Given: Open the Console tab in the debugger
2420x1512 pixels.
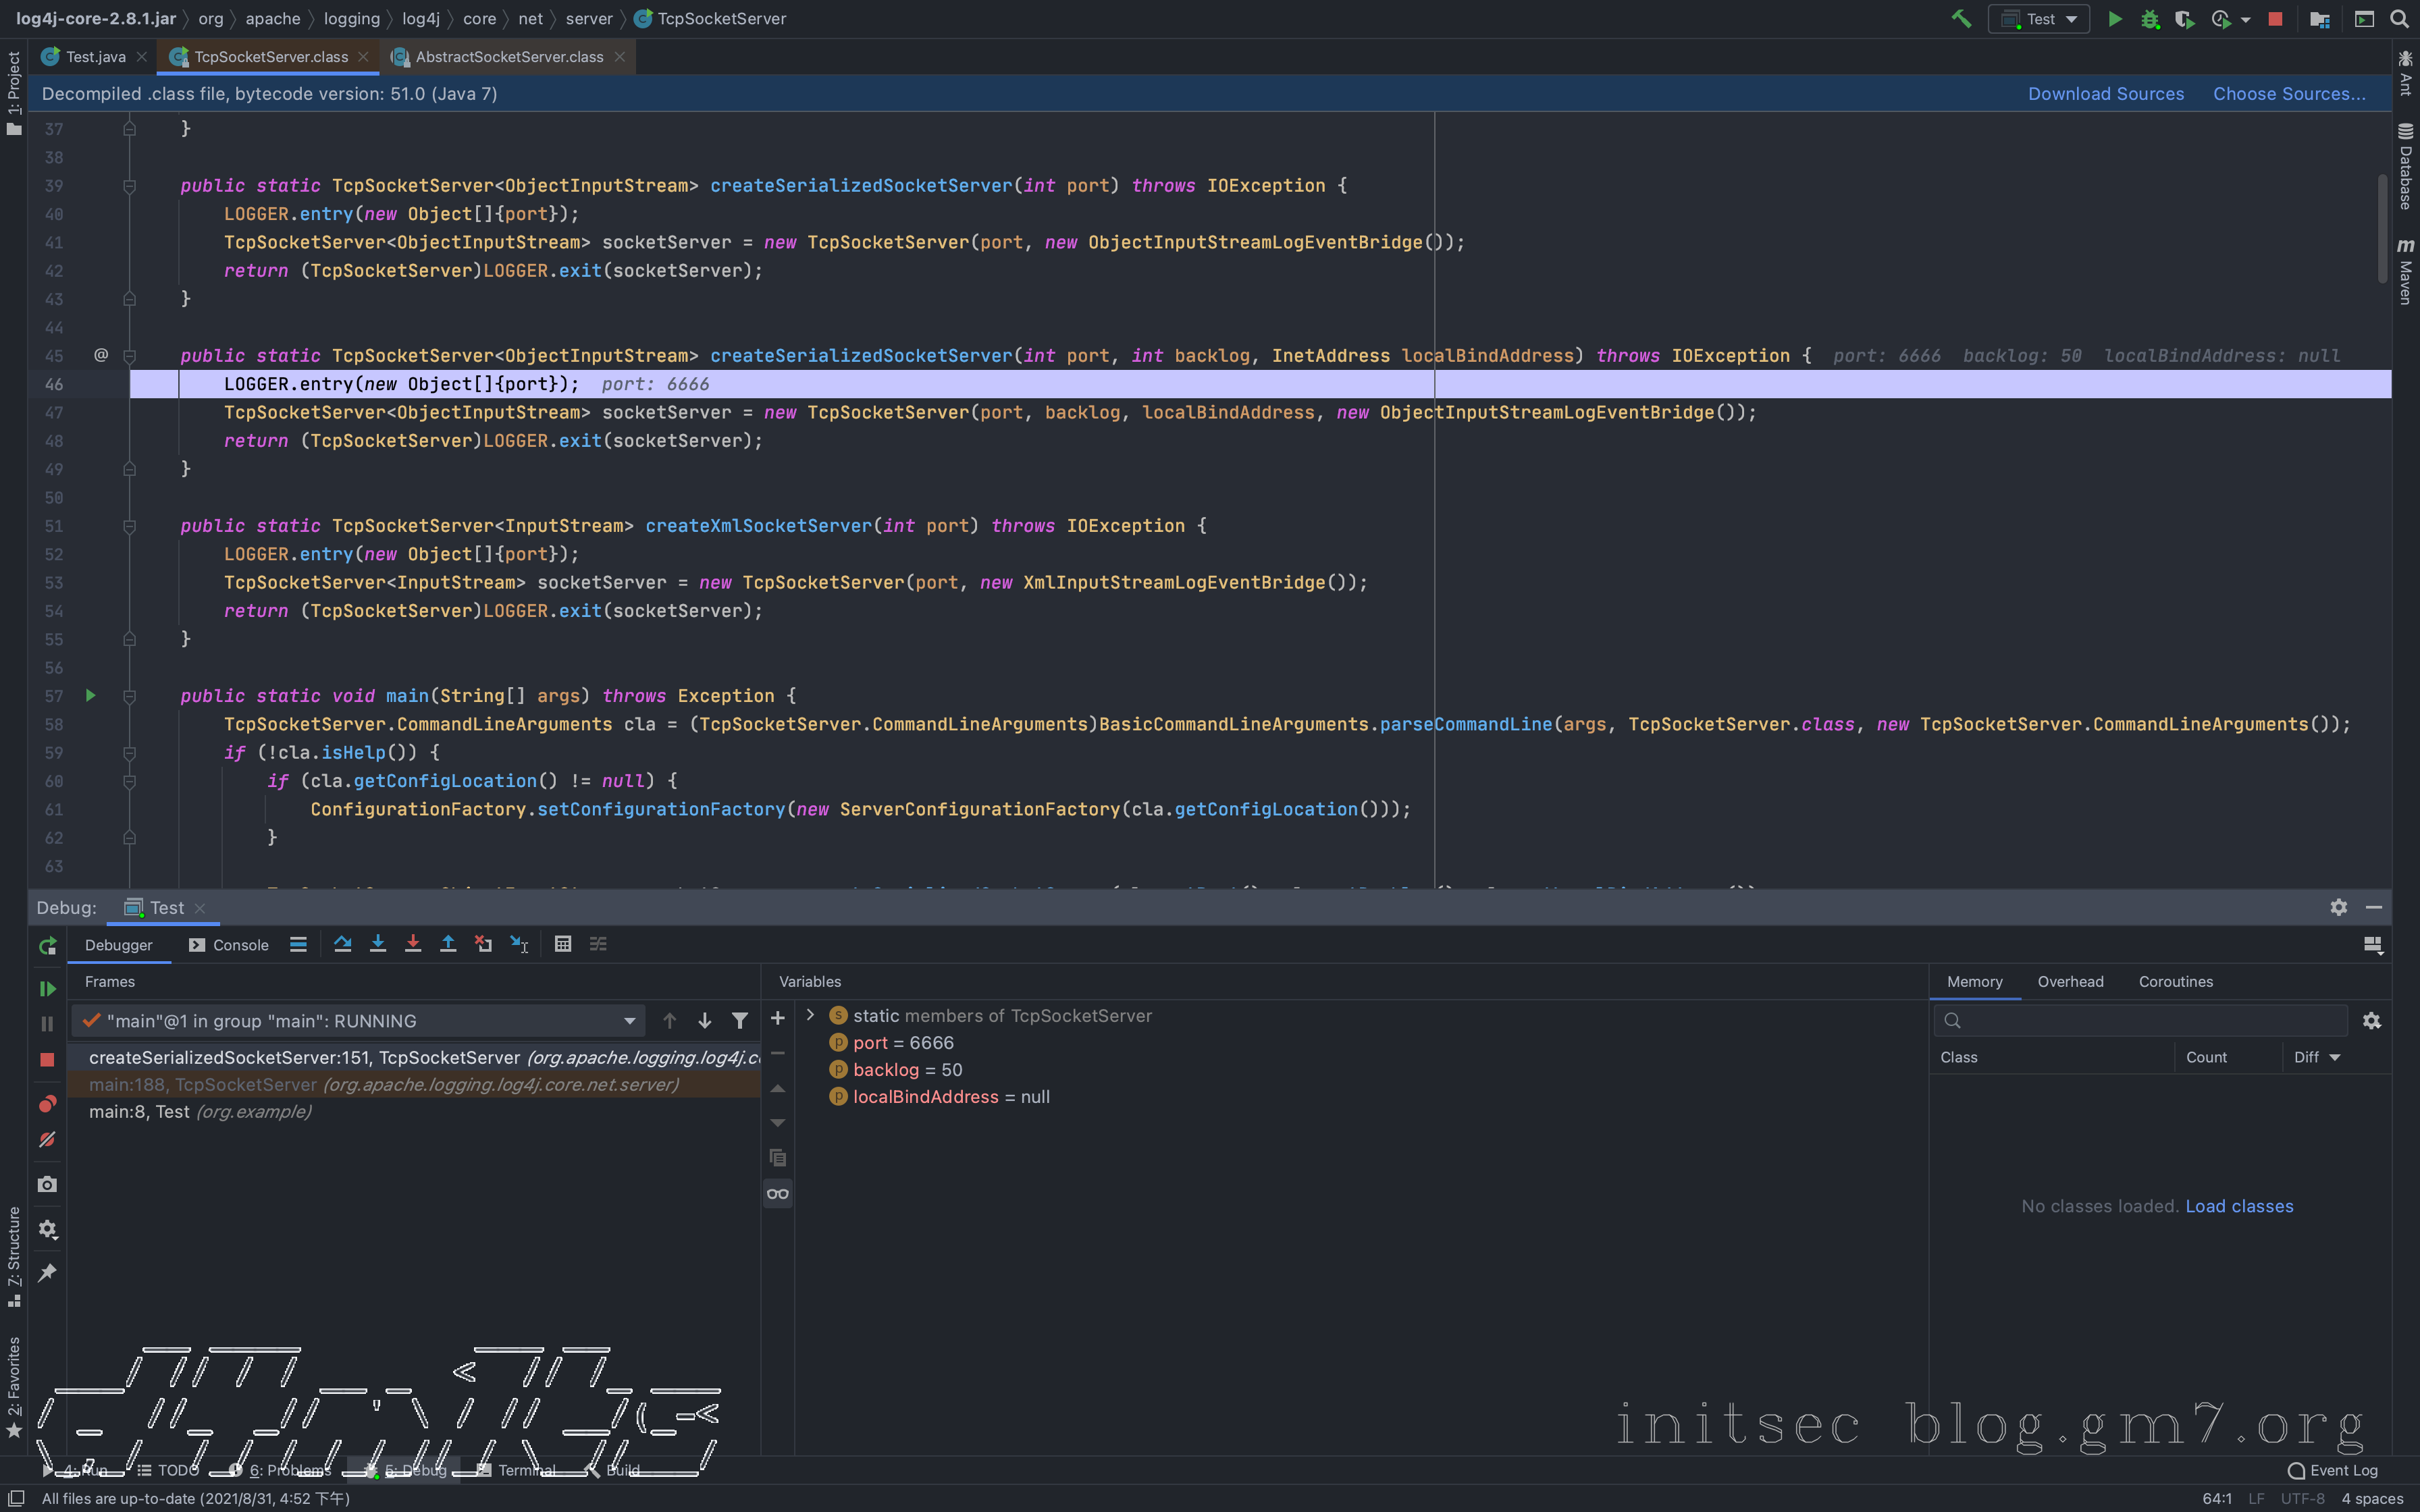Looking at the screenshot, I should point(229,945).
